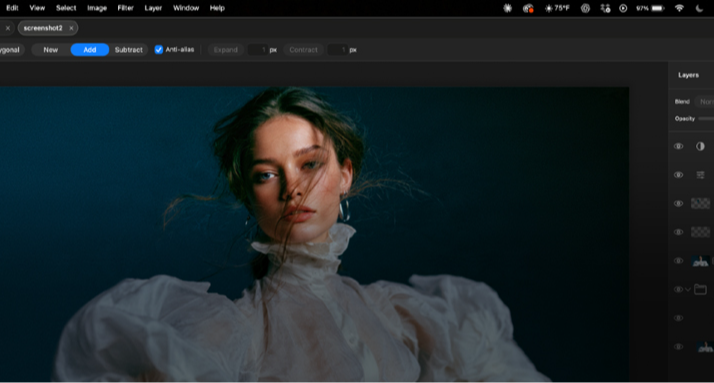Choose the New selection mode

[51, 50]
